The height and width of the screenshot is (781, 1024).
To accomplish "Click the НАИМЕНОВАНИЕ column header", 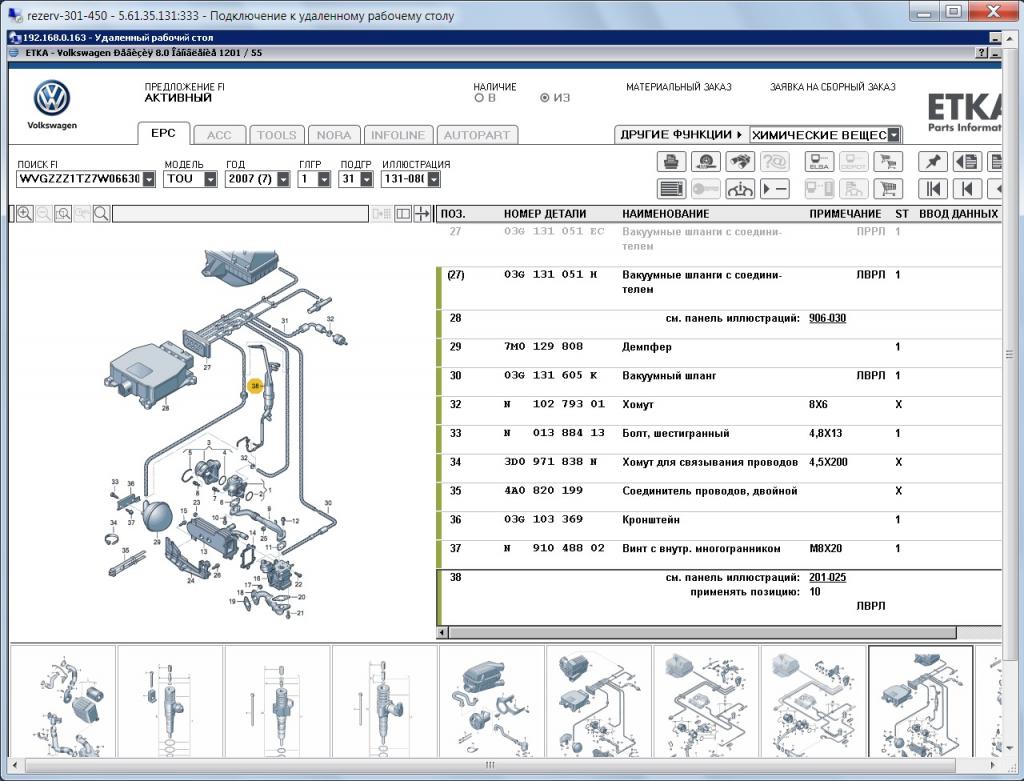I will coord(665,214).
